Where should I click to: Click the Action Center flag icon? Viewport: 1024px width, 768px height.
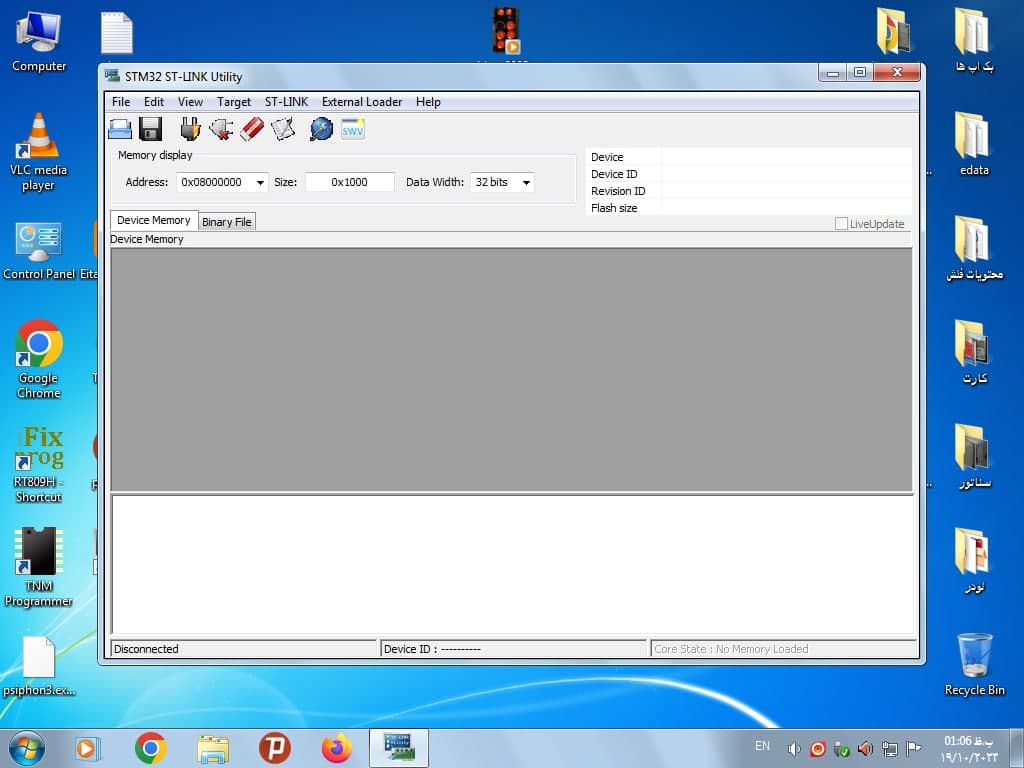pos(914,748)
